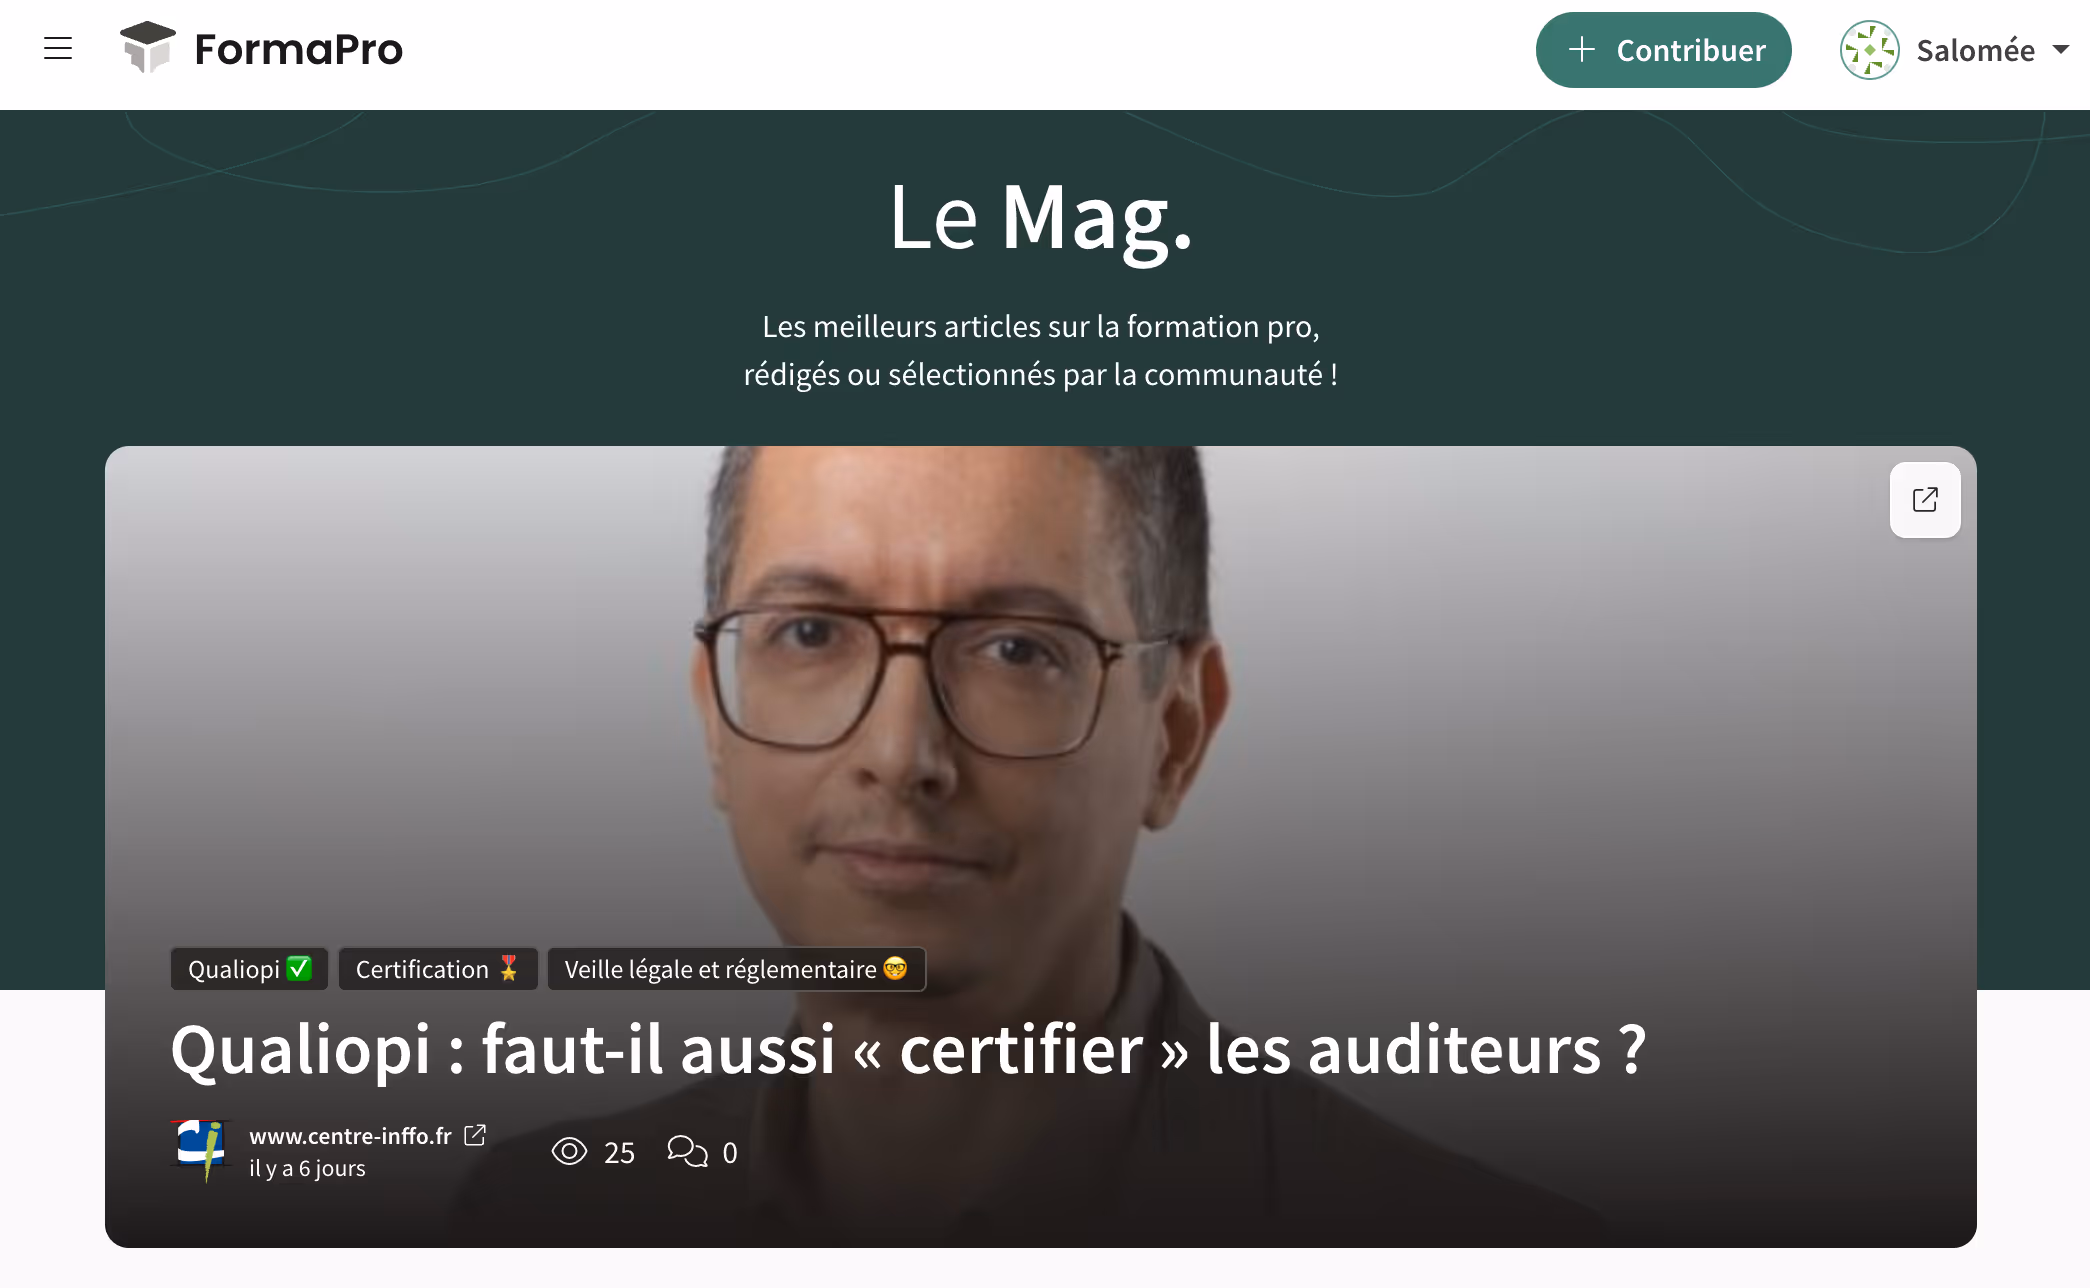
Task: Open the Qualiopi auditeurs article title
Action: (x=908, y=1049)
